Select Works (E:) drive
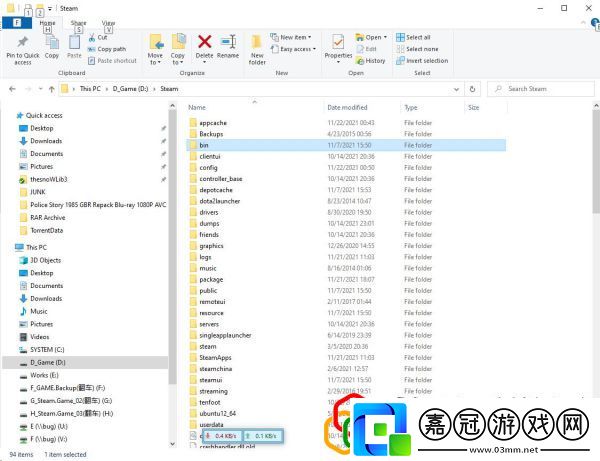 point(44,375)
